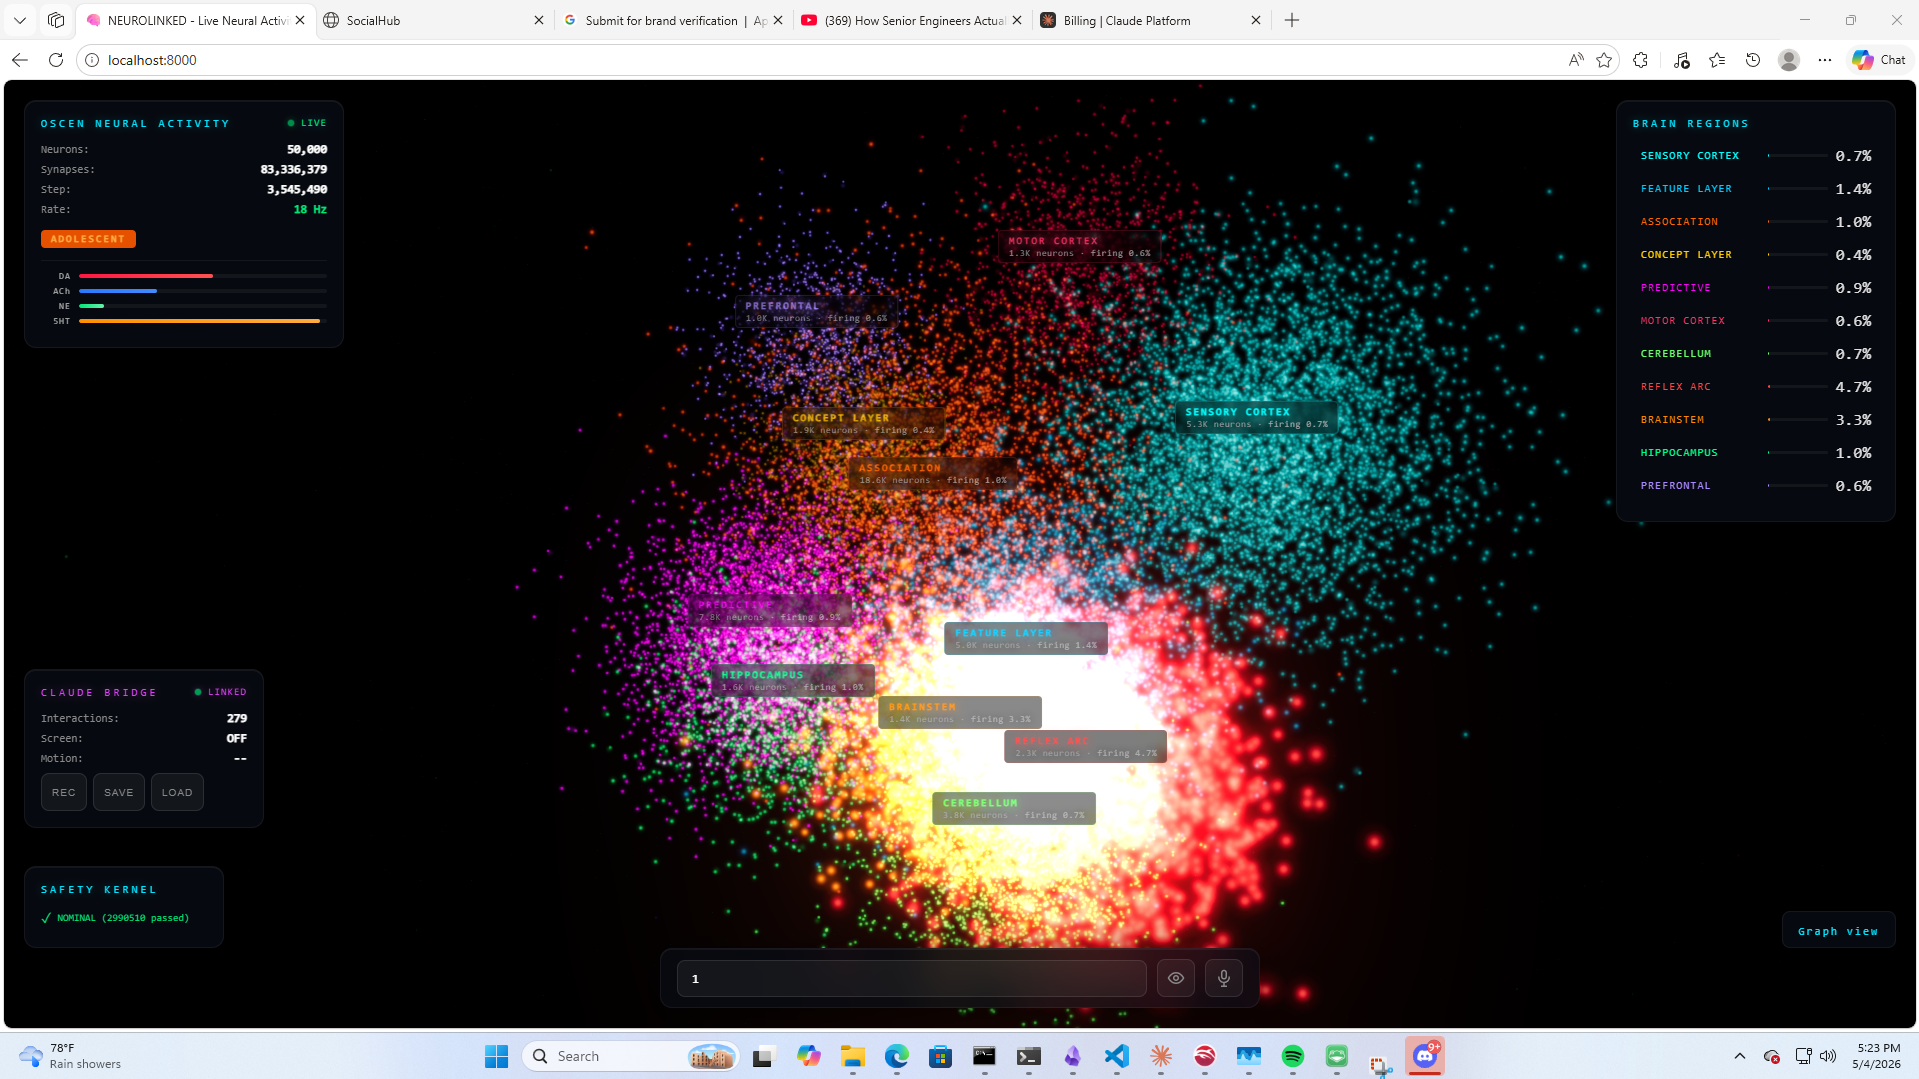Image resolution: width=1919 pixels, height=1079 pixels.
Task: Toggle the eye screen-vision button
Action: point(1176,978)
